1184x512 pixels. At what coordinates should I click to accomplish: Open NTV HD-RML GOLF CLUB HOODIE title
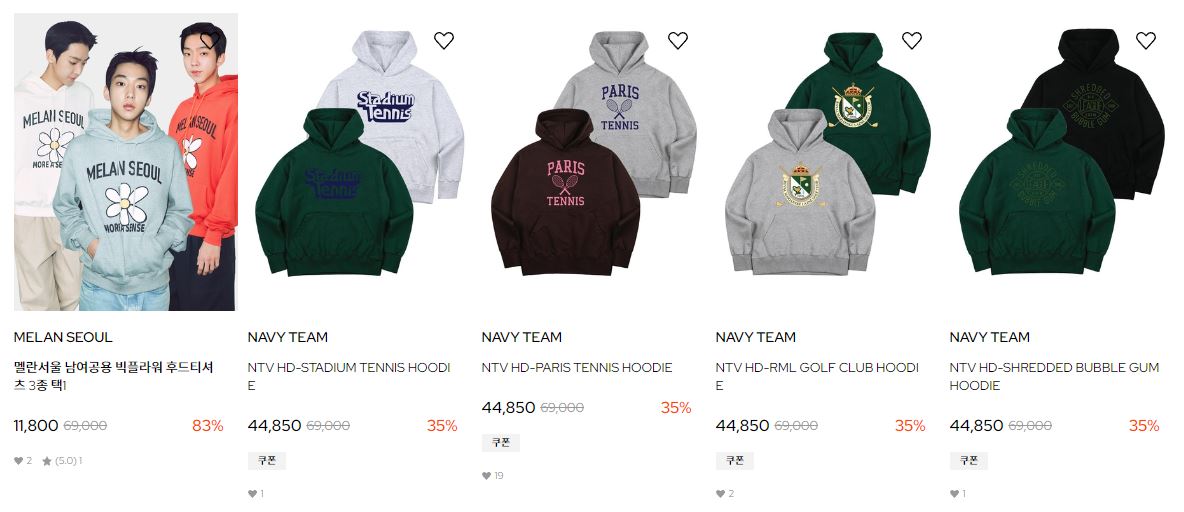click(818, 377)
